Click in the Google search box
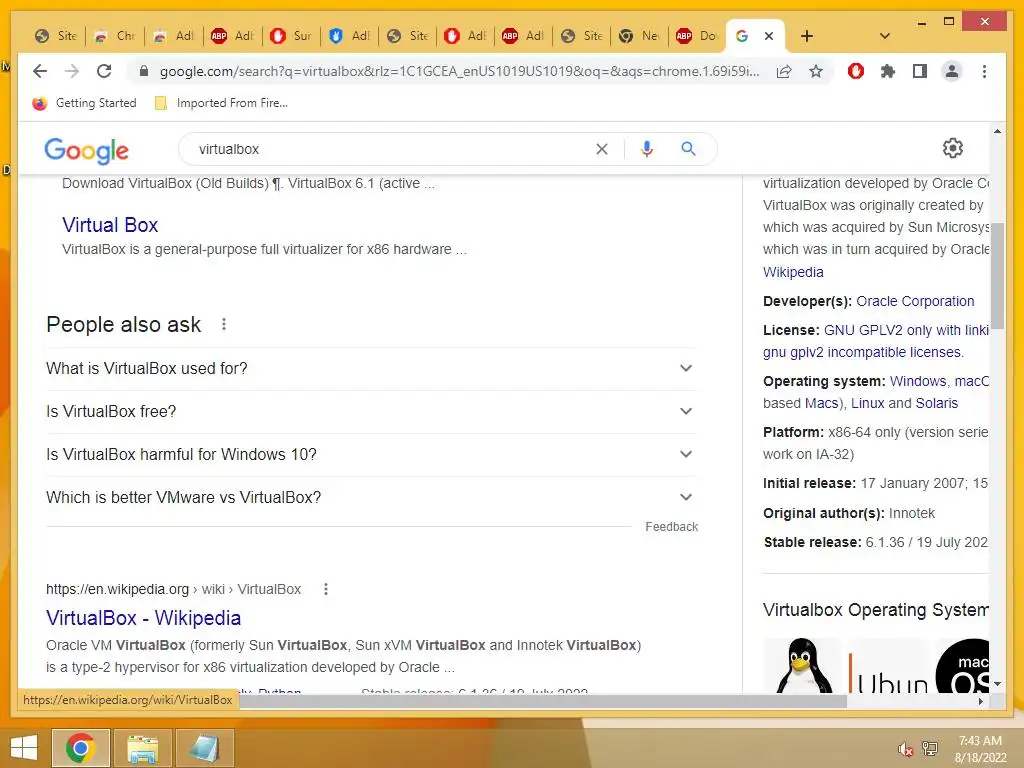Viewport: 1024px width, 768px height. [392, 149]
